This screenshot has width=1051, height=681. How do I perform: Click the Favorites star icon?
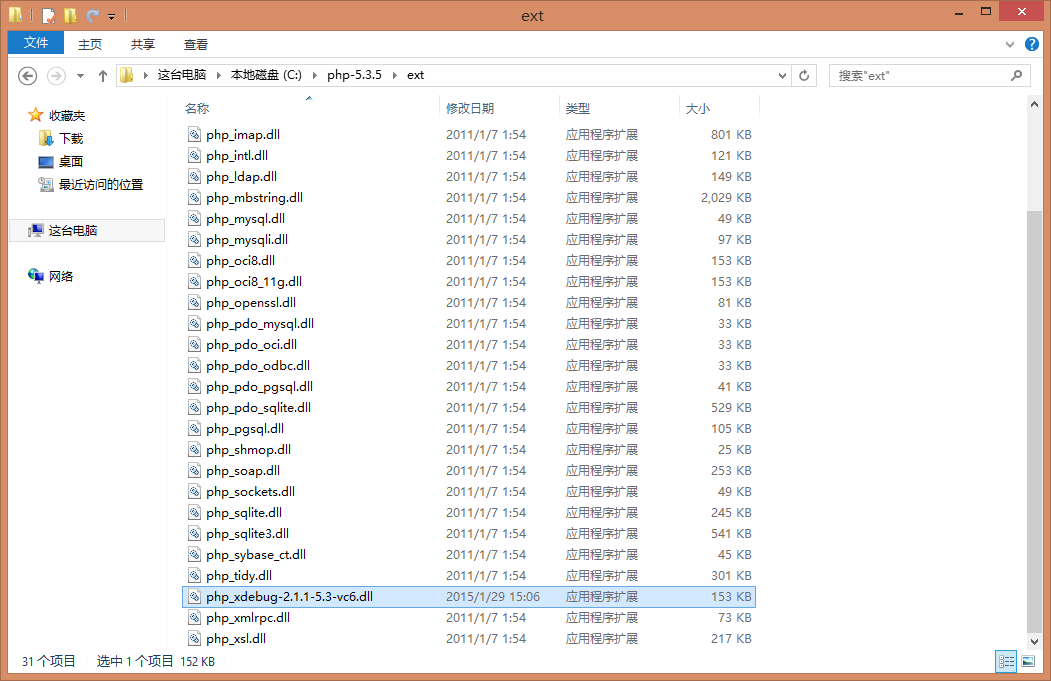coord(36,115)
